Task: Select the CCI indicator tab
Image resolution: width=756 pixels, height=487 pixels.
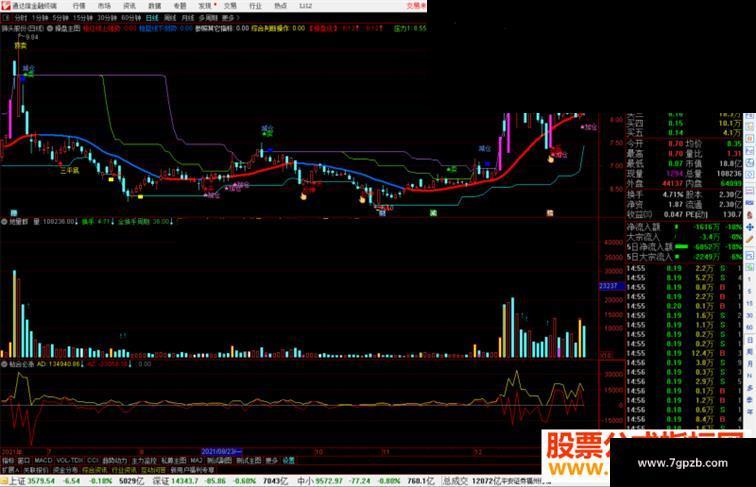Action: 93,461
